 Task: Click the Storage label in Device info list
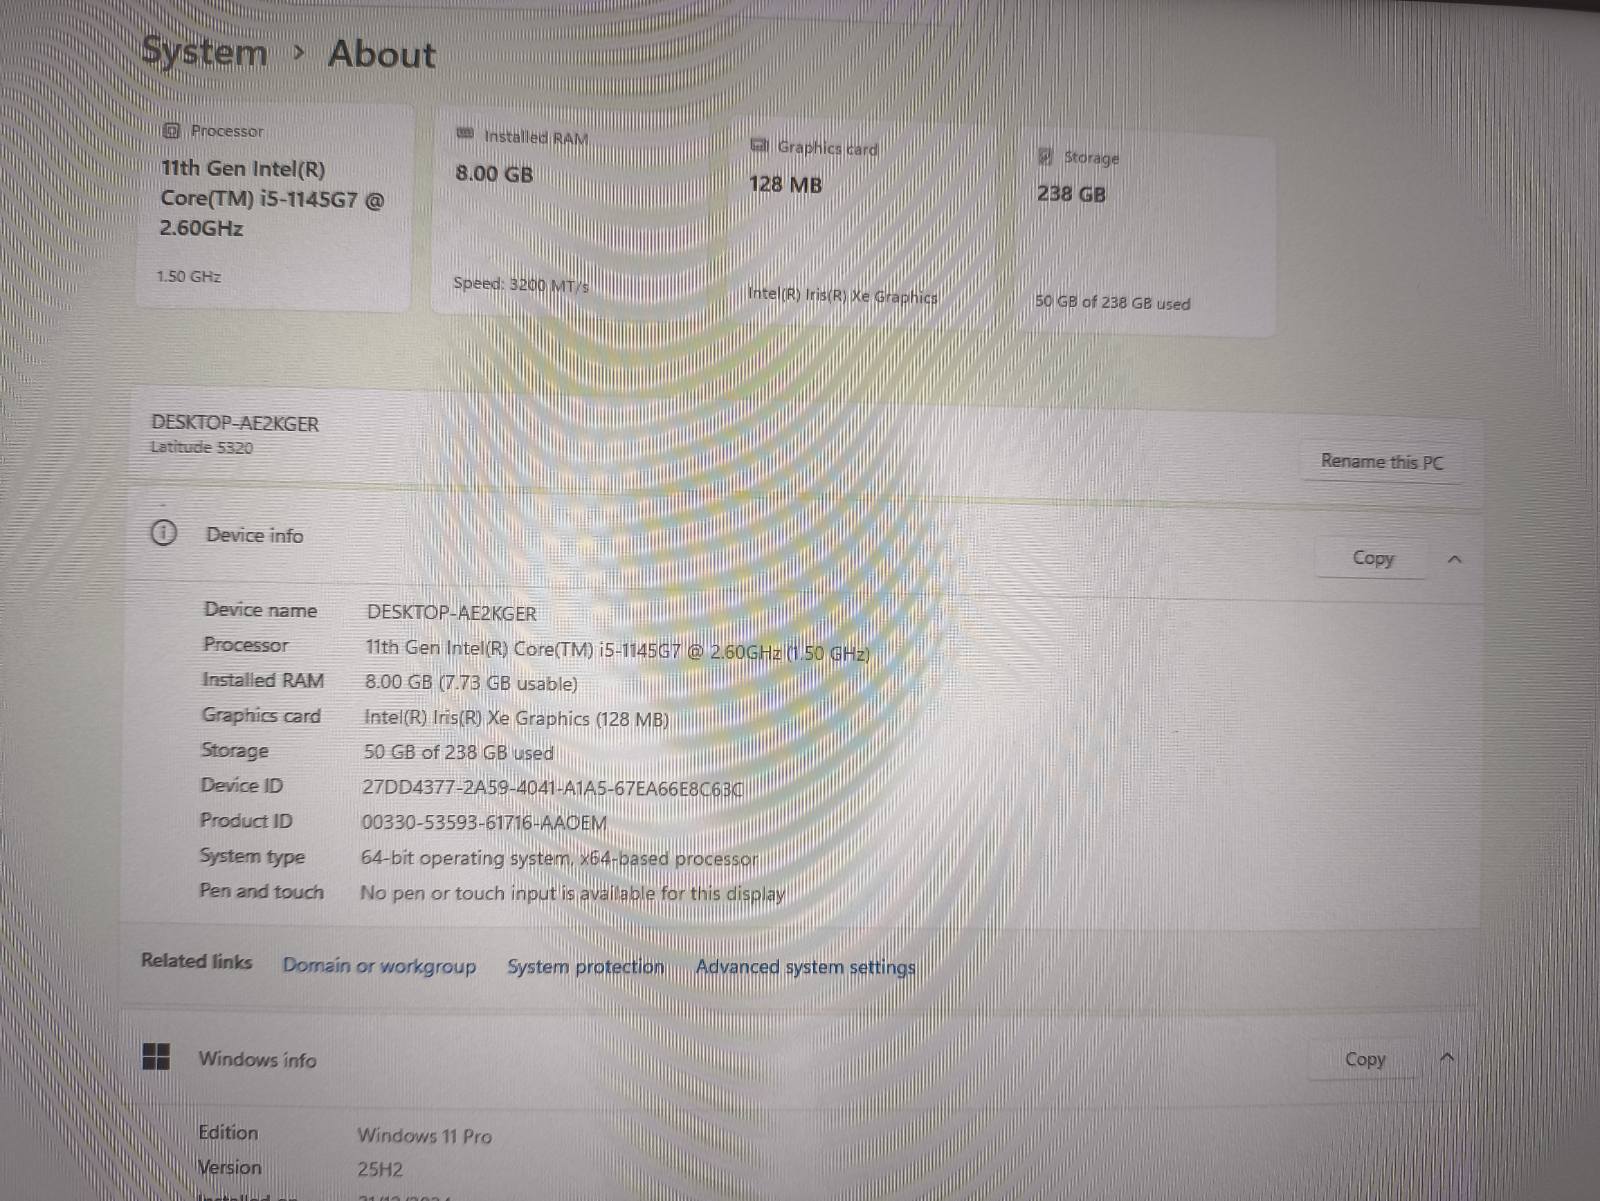coord(235,750)
